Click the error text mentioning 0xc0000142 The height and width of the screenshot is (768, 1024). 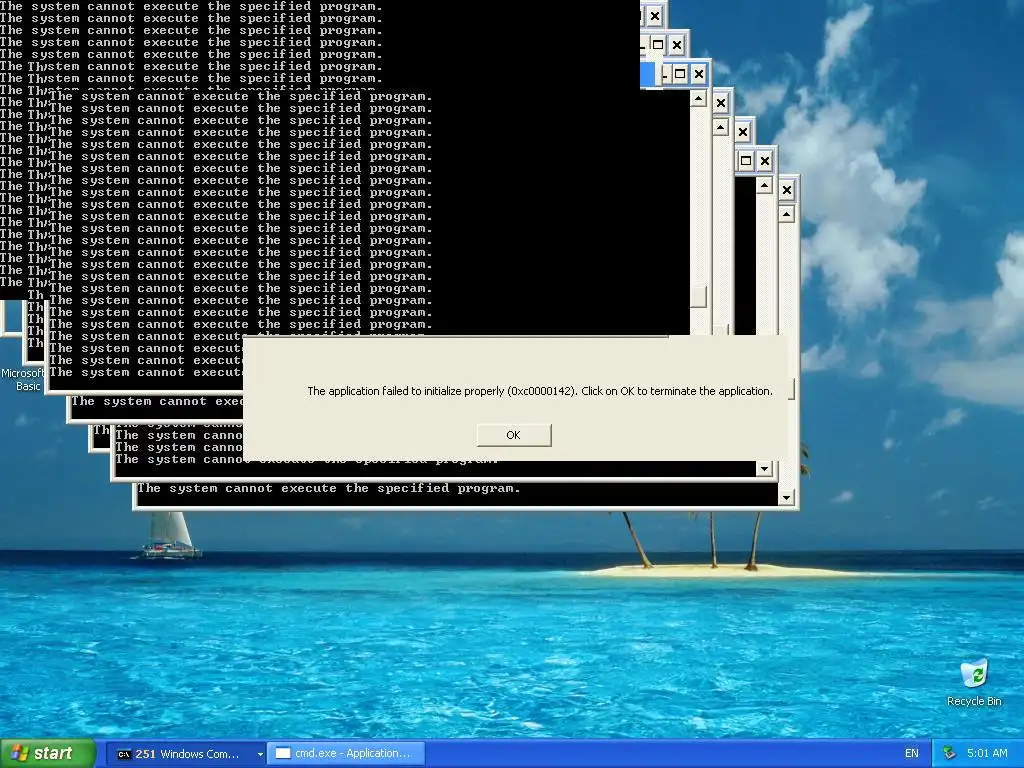[x=539, y=391]
